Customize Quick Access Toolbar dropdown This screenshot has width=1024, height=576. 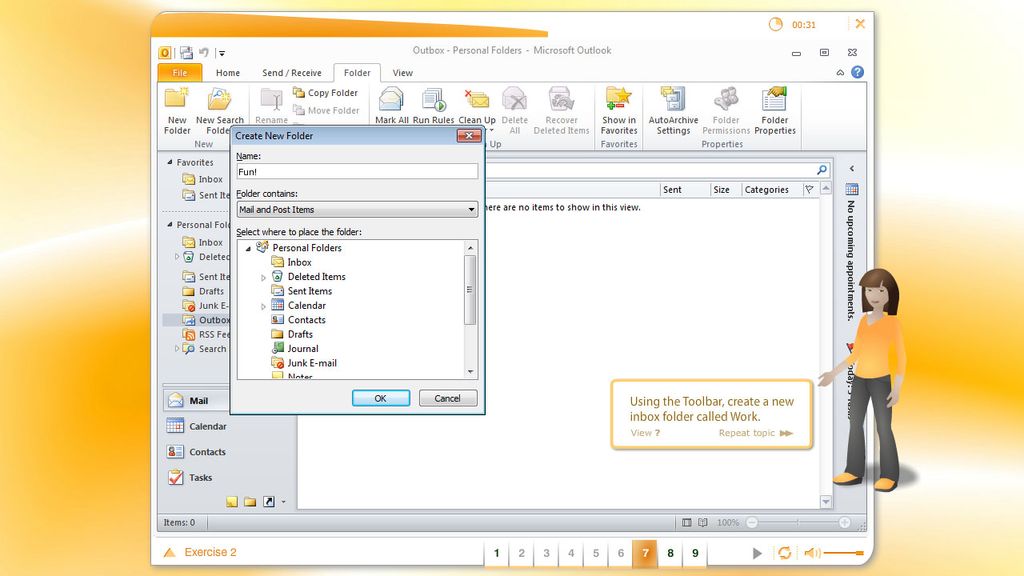[x=221, y=53]
